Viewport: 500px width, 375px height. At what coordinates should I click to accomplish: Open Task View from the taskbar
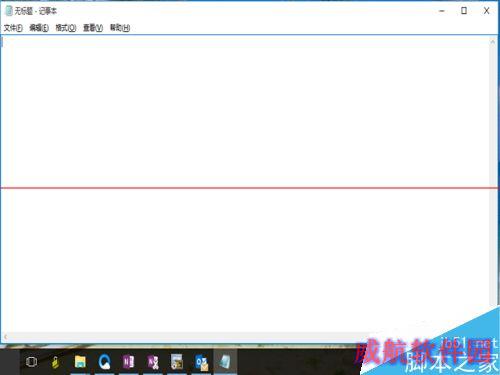point(31,362)
